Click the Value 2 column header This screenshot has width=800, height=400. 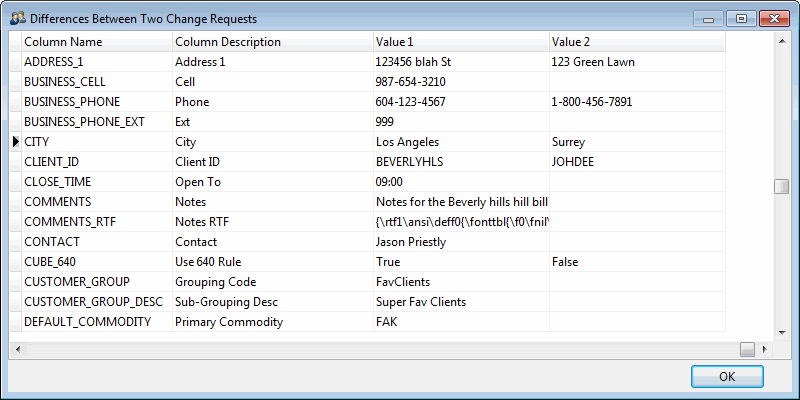pyautogui.click(x=636, y=42)
